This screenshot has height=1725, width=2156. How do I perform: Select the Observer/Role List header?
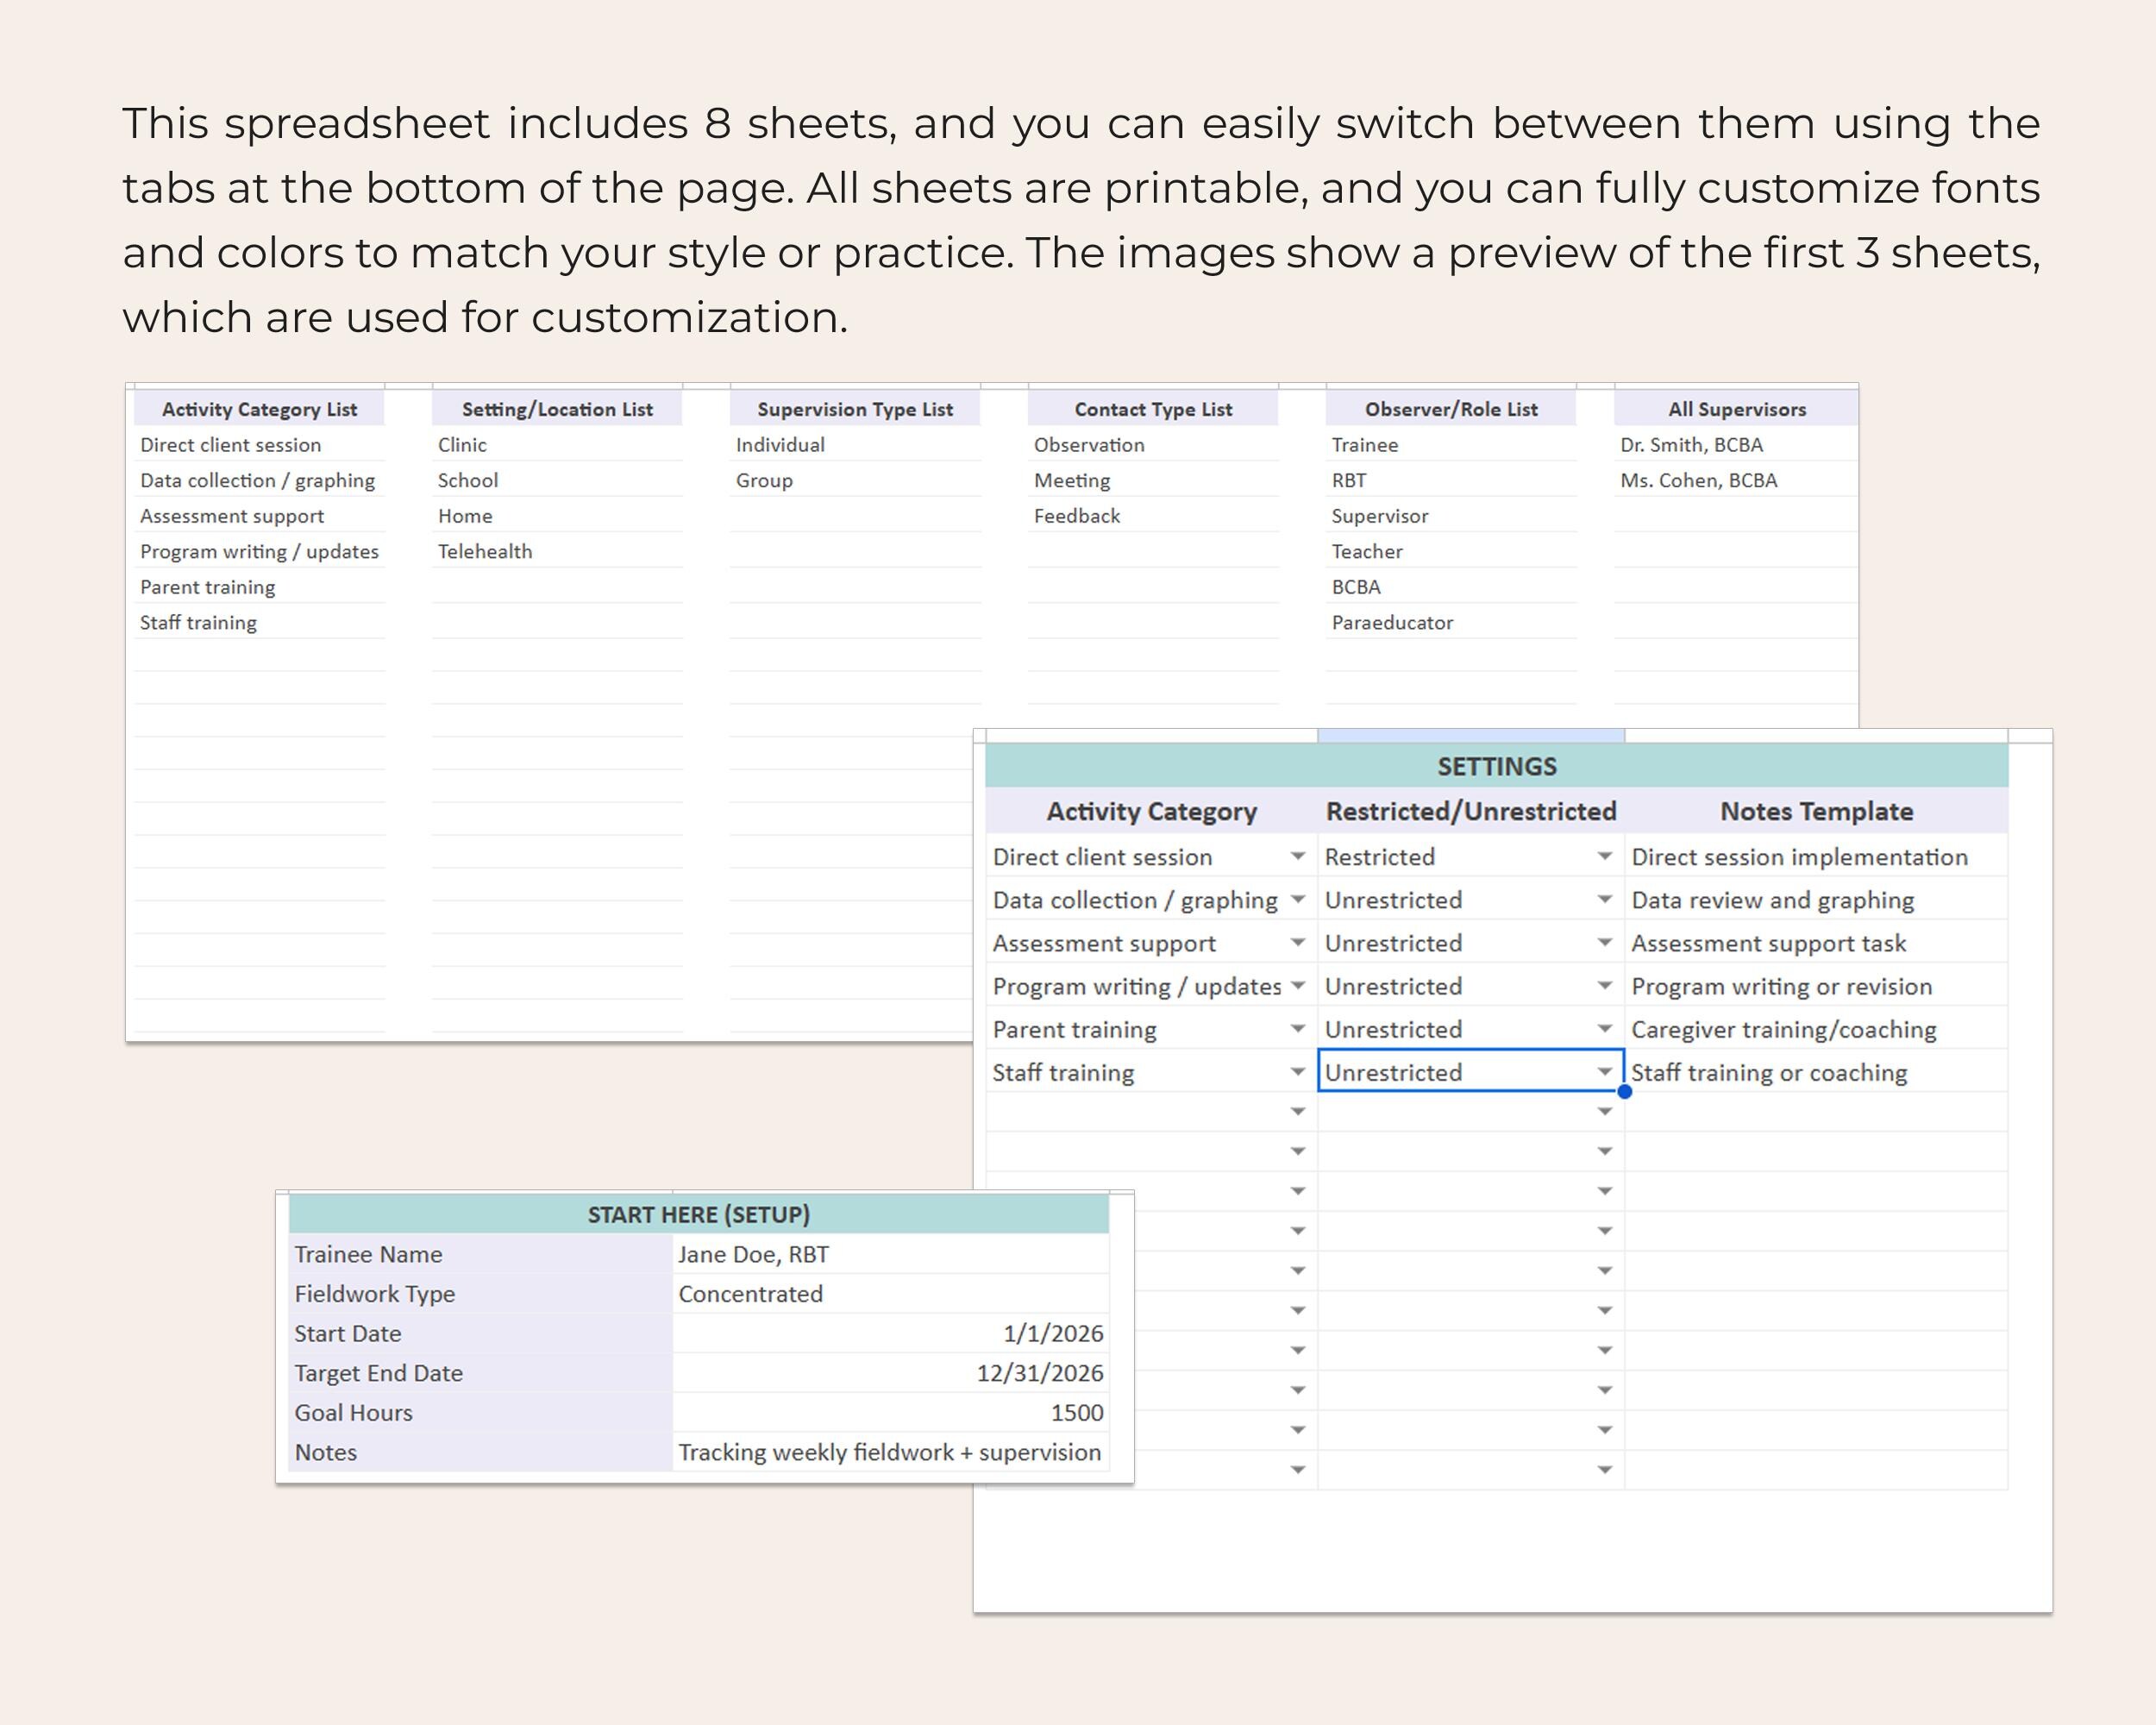1451,409
